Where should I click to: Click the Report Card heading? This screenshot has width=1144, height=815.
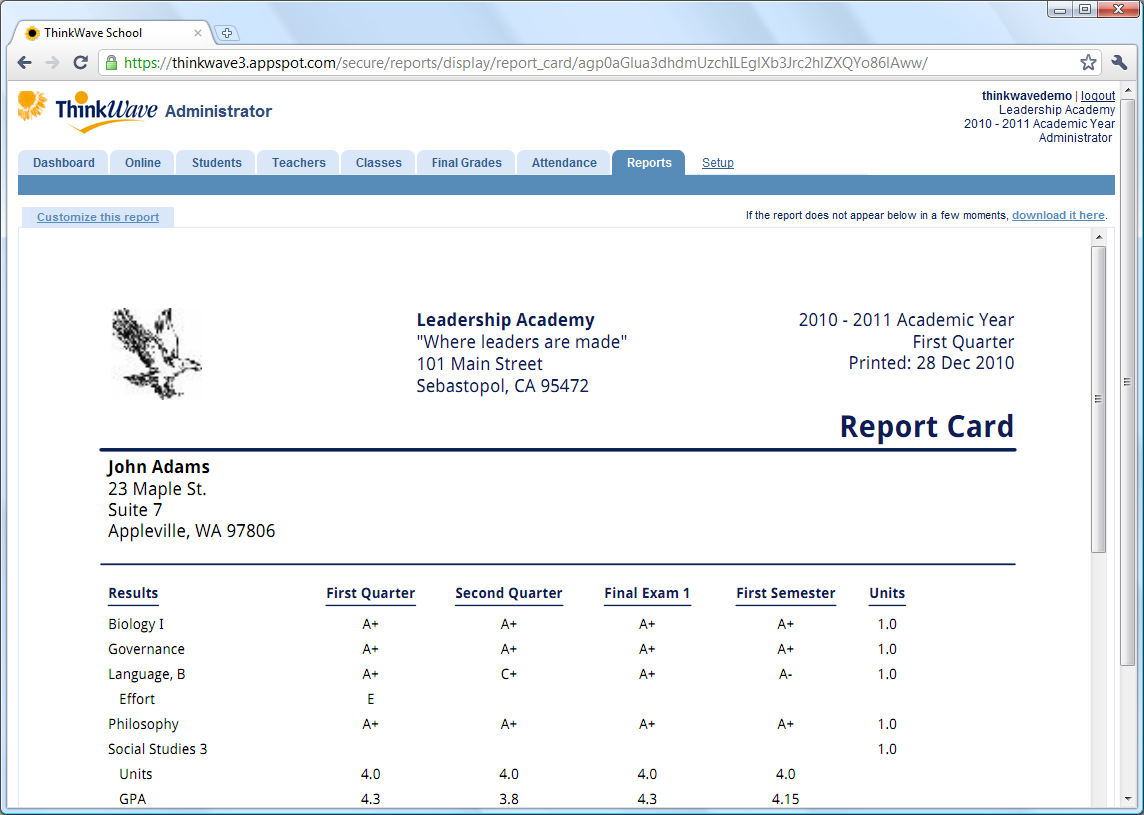pyautogui.click(x=927, y=427)
